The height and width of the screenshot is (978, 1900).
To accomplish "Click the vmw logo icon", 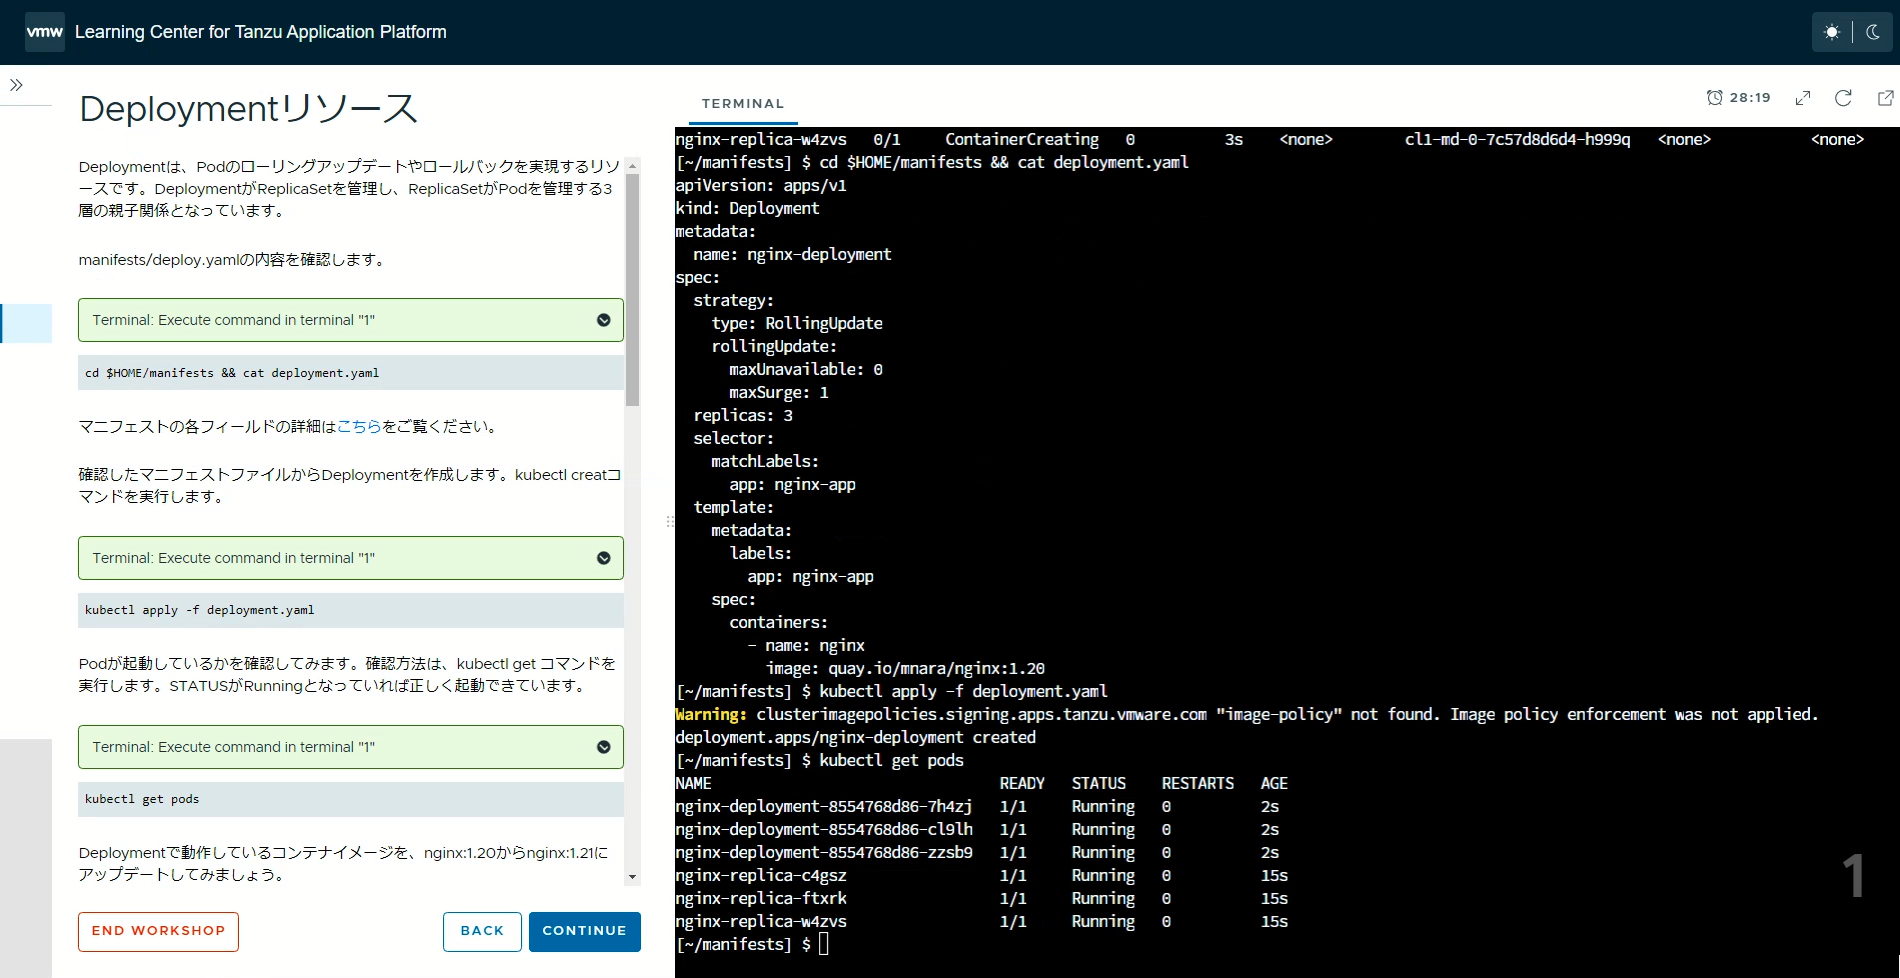I will tap(44, 32).
